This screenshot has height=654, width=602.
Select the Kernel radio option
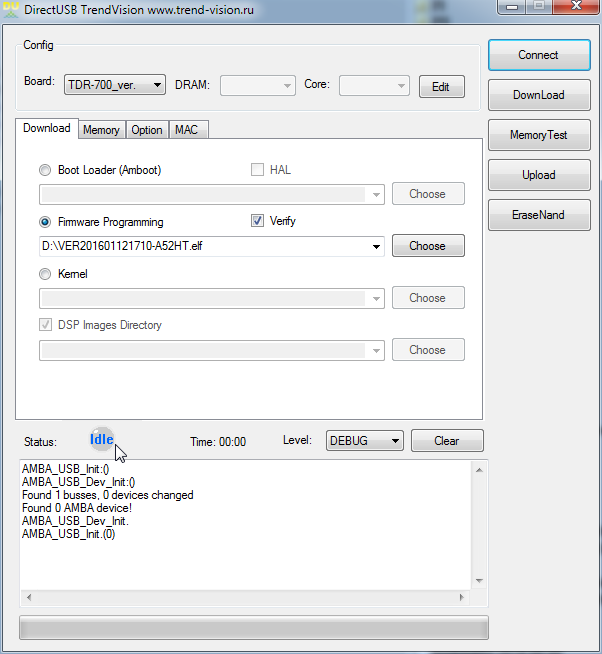45,274
